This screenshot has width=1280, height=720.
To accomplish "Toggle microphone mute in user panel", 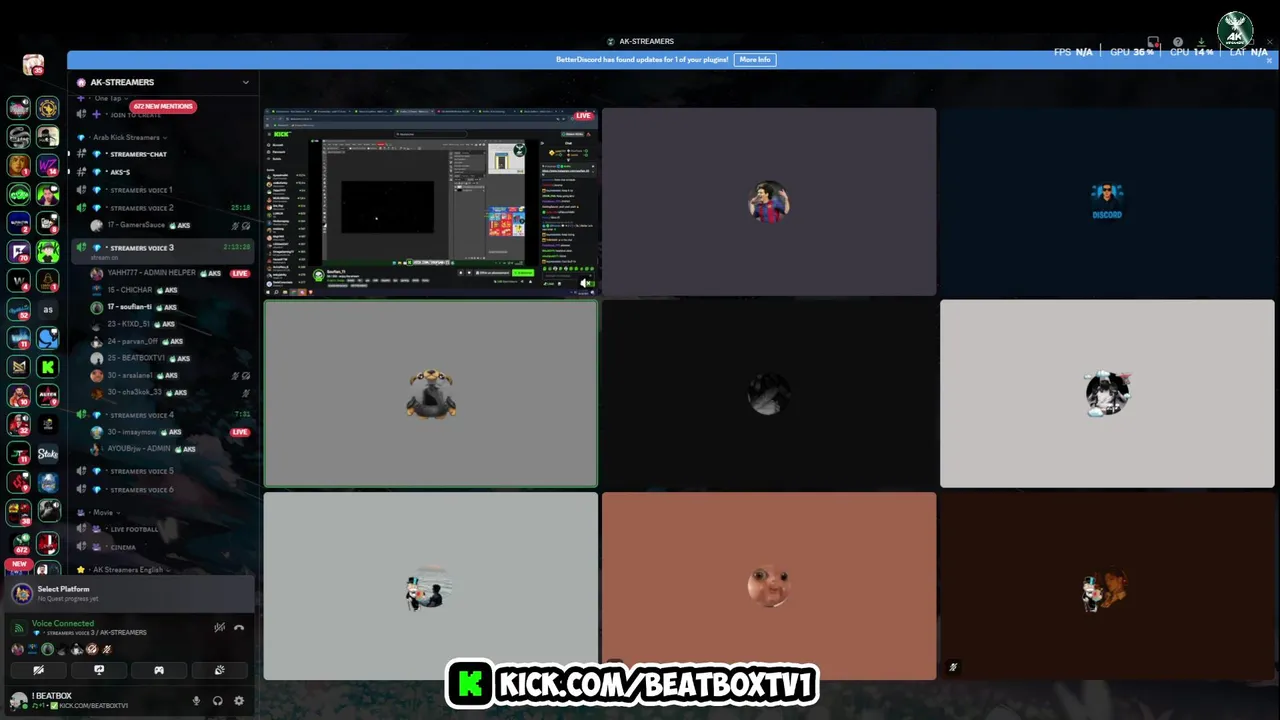I will (196, 700).
